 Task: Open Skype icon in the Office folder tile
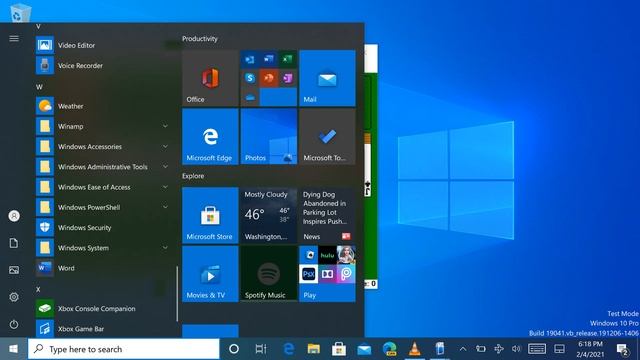(x=250, y=78)
